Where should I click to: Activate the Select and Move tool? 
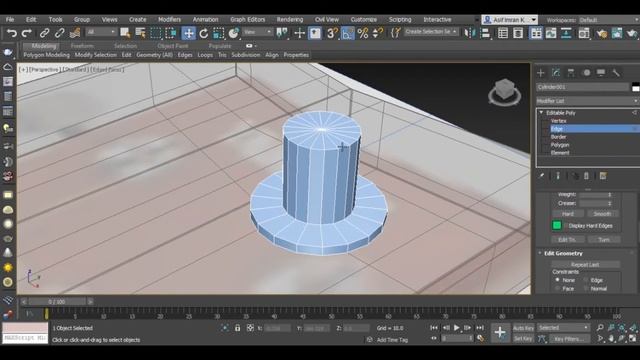(x=189, y=33)
